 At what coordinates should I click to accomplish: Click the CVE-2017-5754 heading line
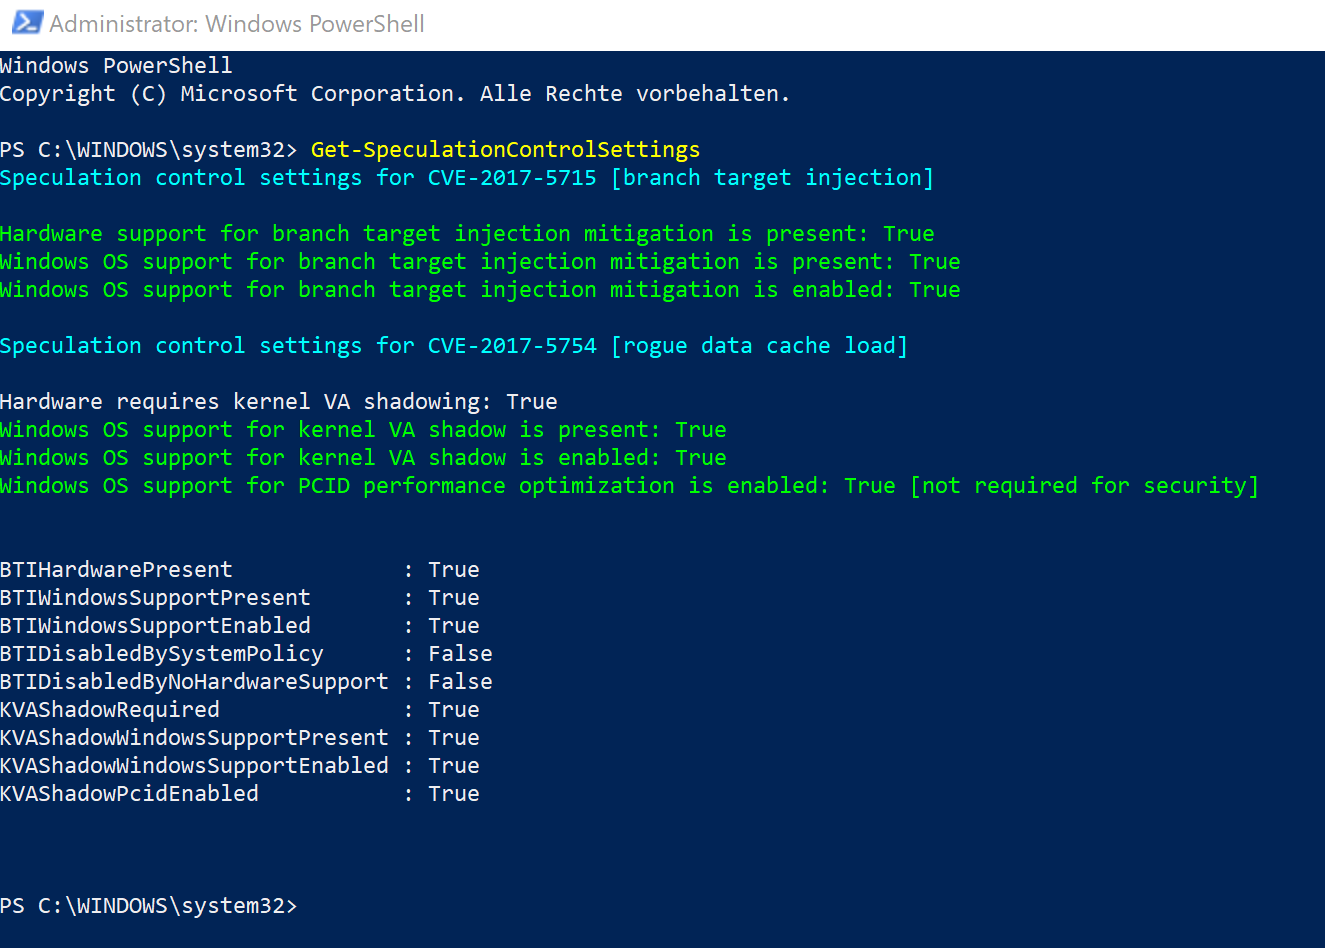[453, 346]
